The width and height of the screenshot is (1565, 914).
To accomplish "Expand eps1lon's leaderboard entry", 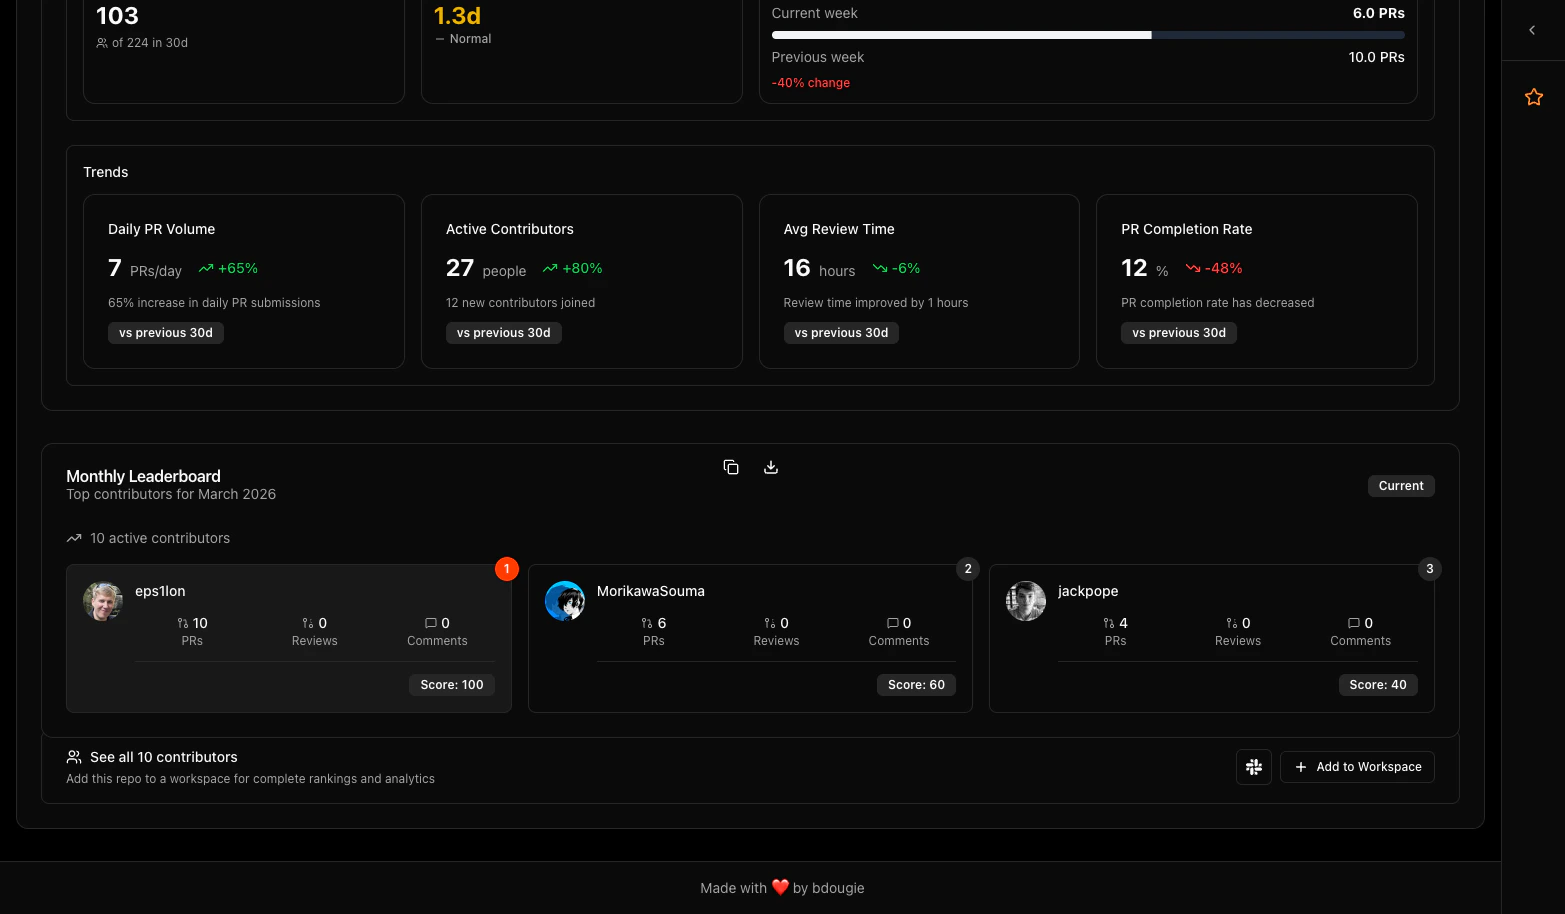I will 288,638.
